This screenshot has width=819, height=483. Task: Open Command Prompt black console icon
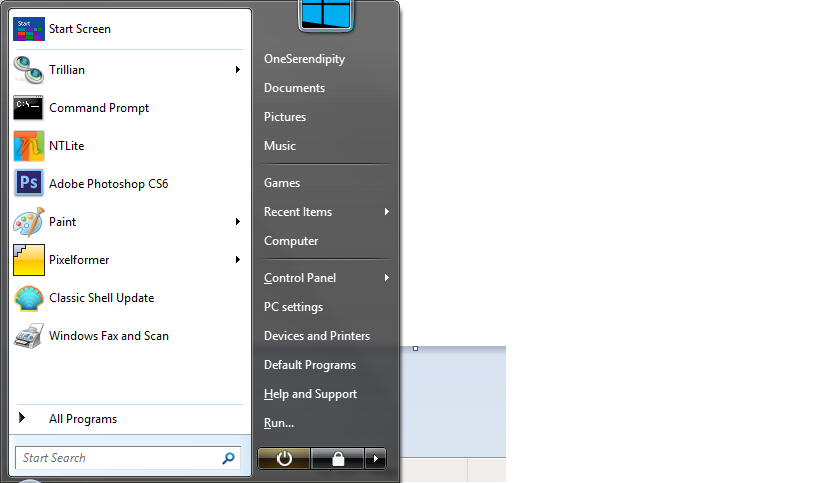point(29,108)
